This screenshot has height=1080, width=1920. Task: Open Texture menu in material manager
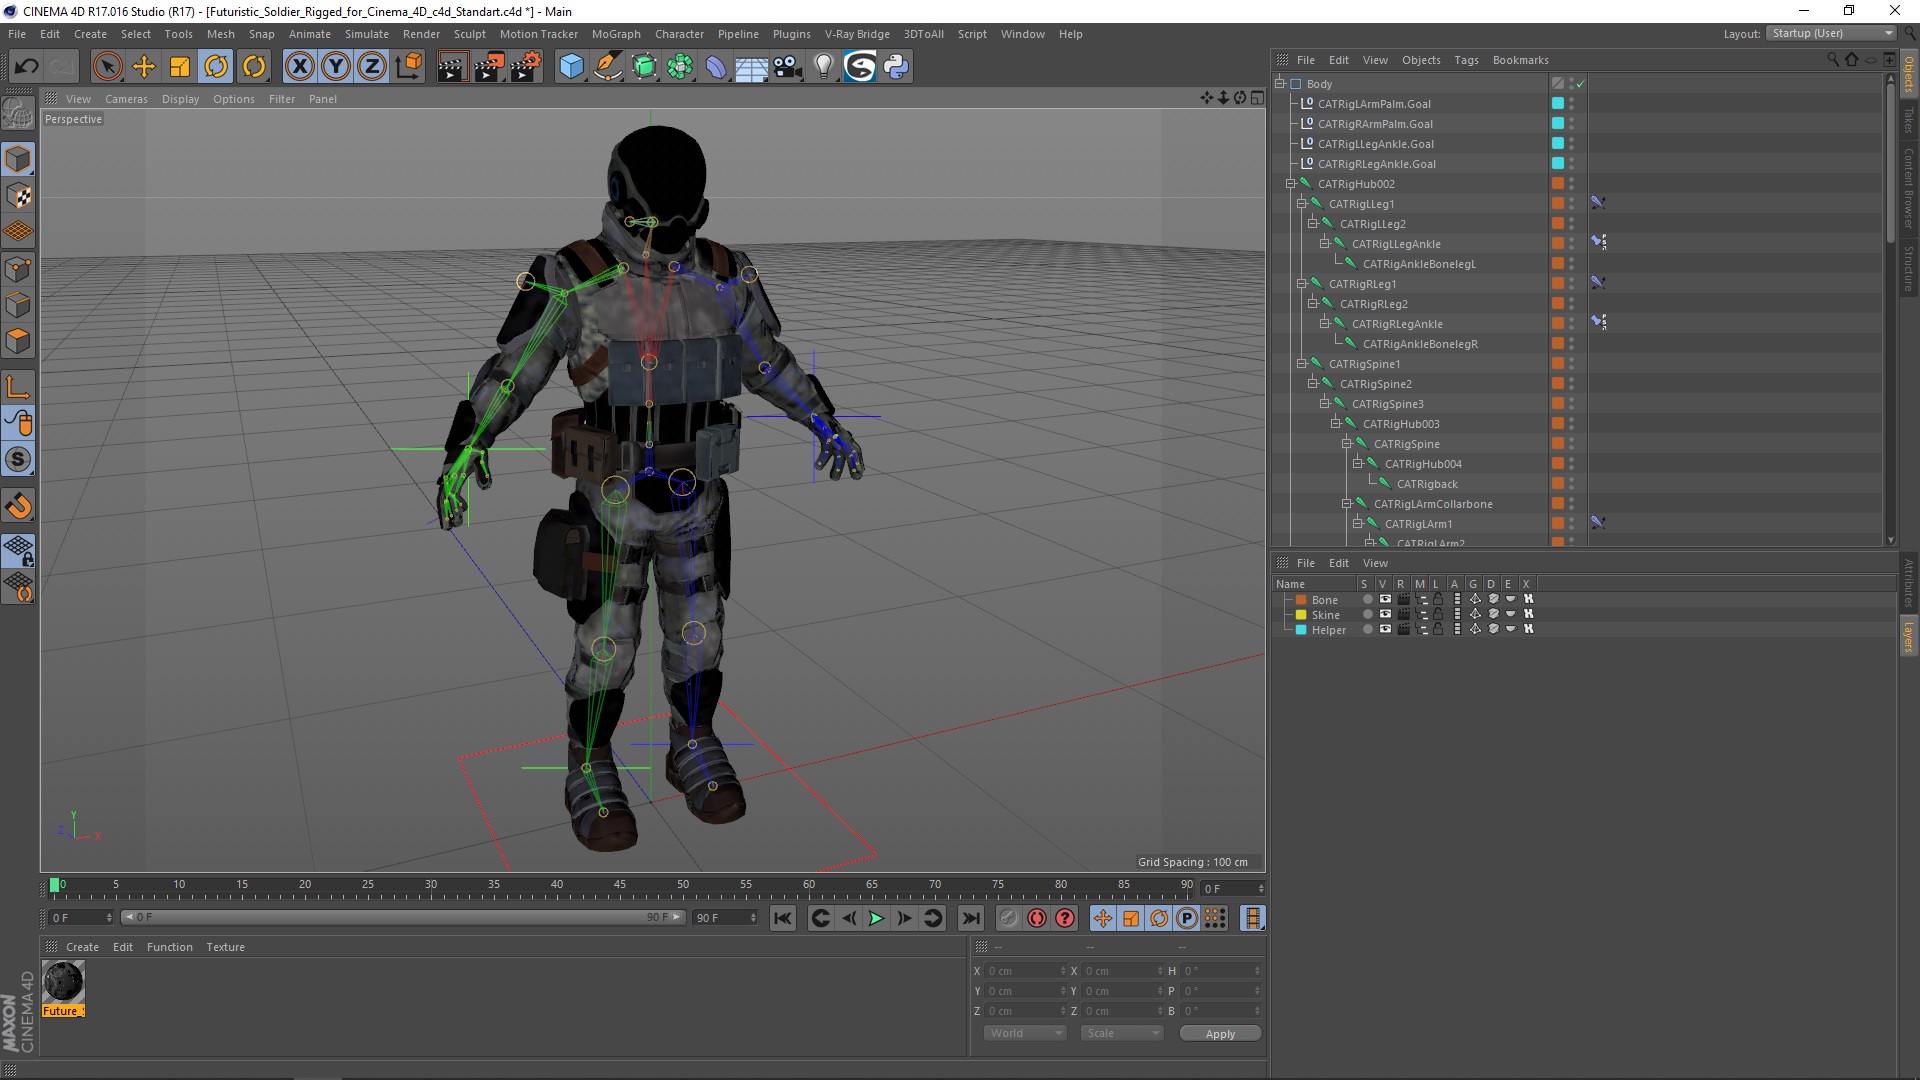pyautogui.click(x=225, y=947)
